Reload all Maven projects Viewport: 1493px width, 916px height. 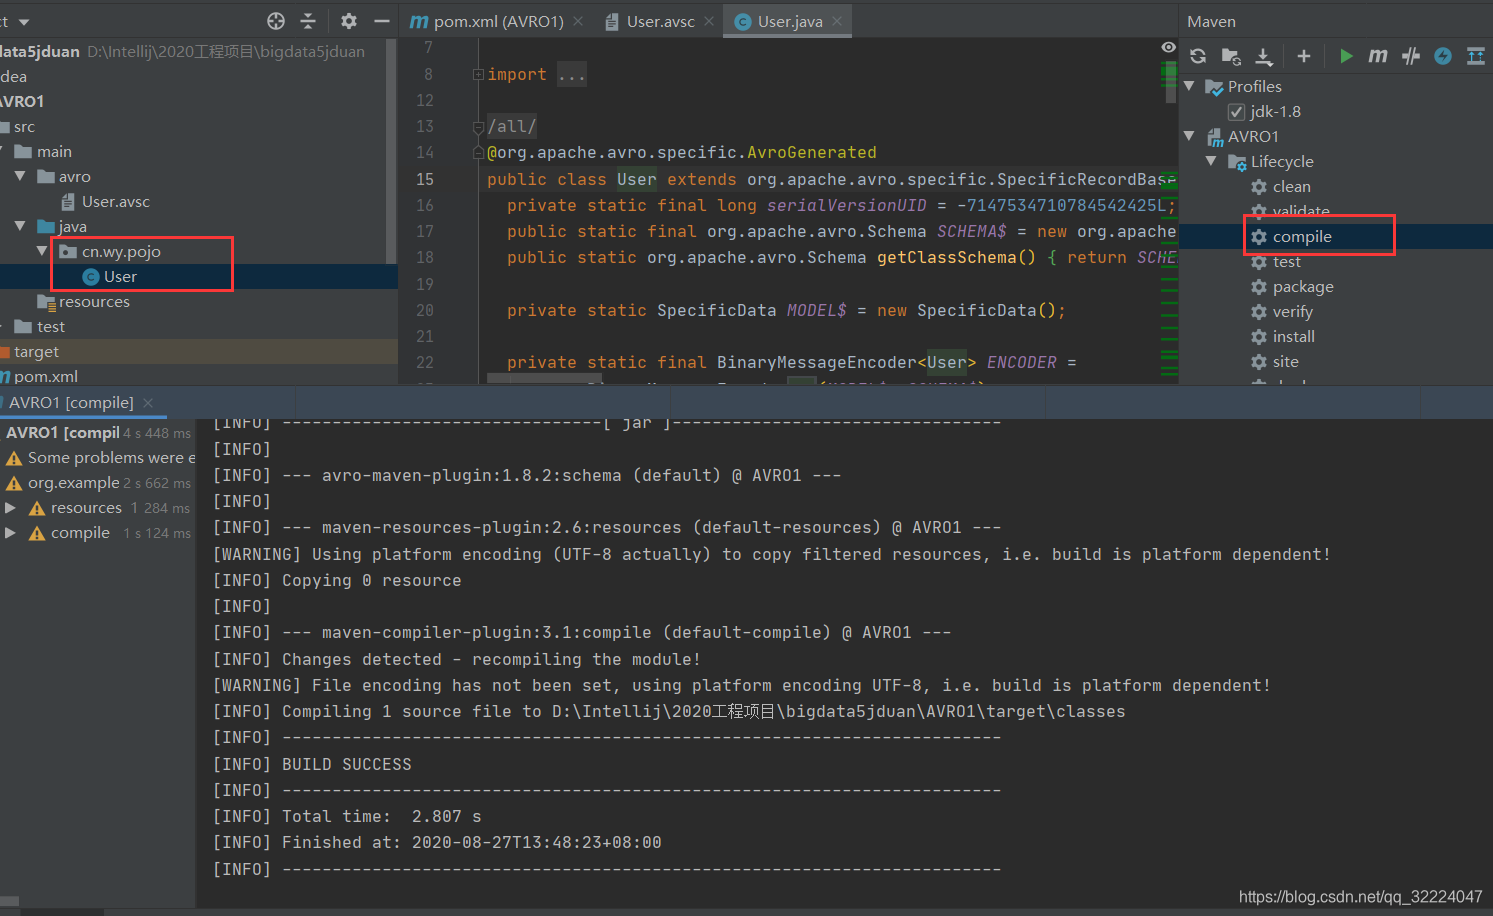coord(1198,56)
